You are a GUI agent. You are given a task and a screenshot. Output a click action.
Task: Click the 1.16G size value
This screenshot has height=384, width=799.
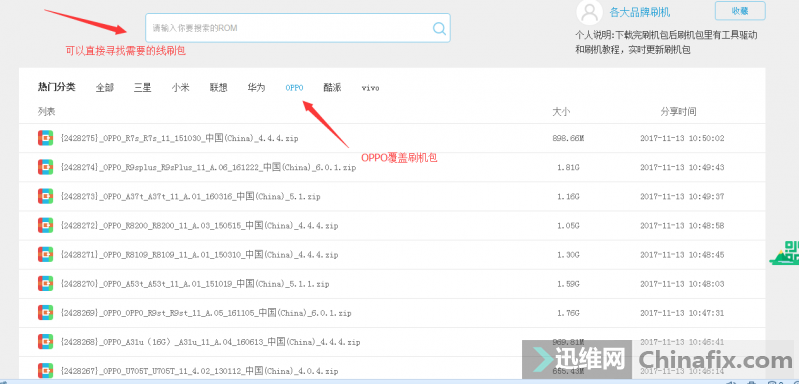tap(569, 196)
